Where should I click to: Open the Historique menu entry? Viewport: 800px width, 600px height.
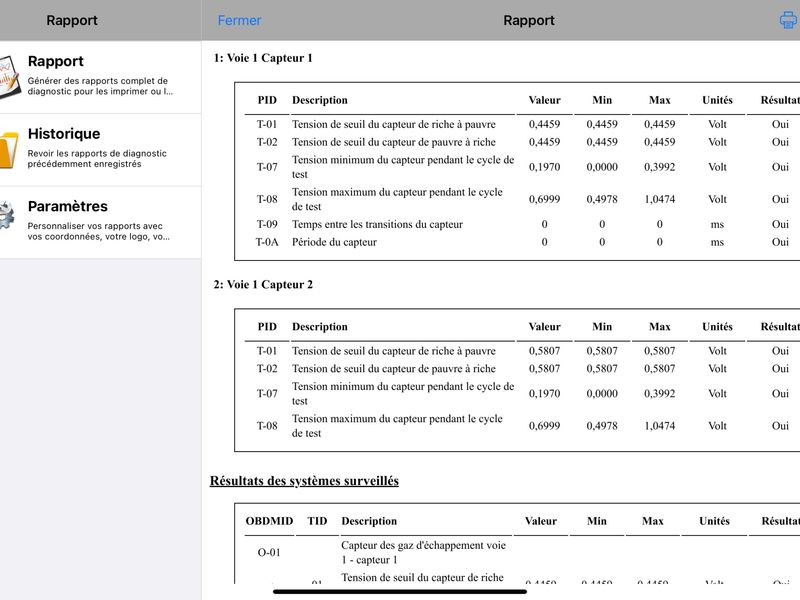pyautogui.click(x=101, y=149)
